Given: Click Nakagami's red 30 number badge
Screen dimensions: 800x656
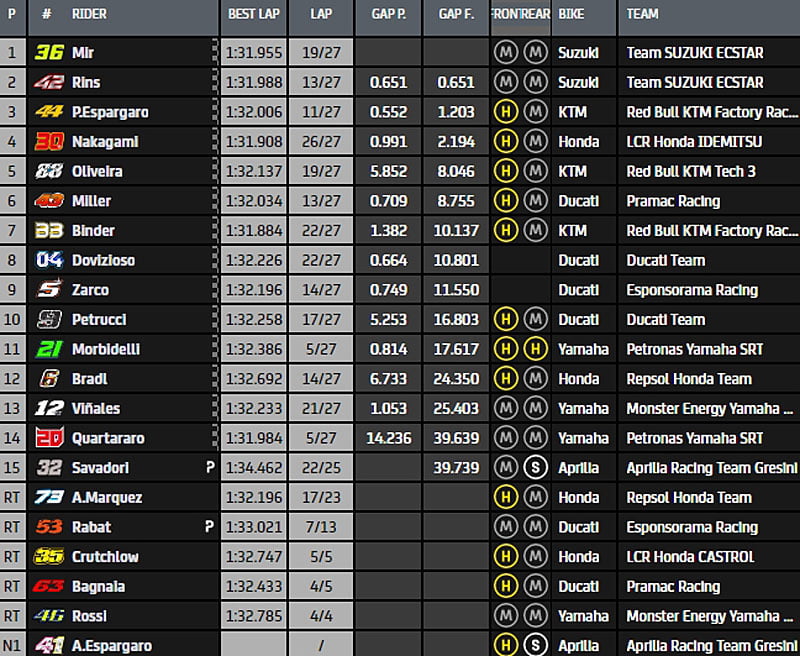Looking at the screenshot, I should [x=48, y=141].
